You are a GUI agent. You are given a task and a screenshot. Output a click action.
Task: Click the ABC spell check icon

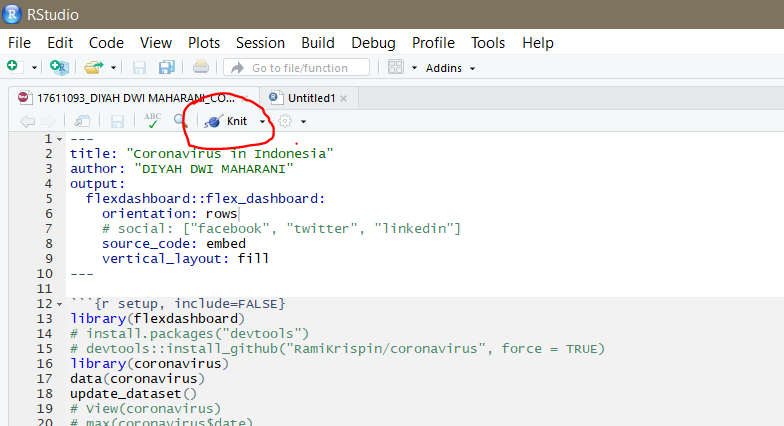152,120
